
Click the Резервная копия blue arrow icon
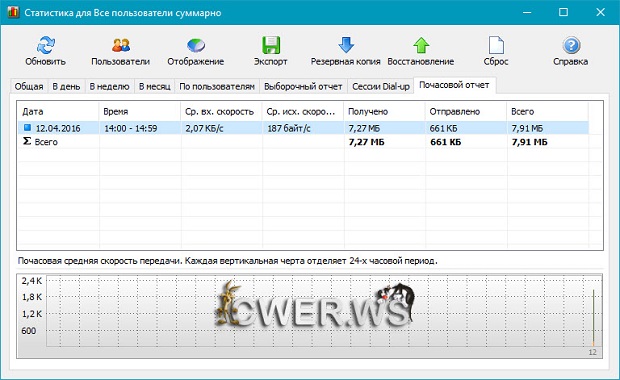point(346,45)
